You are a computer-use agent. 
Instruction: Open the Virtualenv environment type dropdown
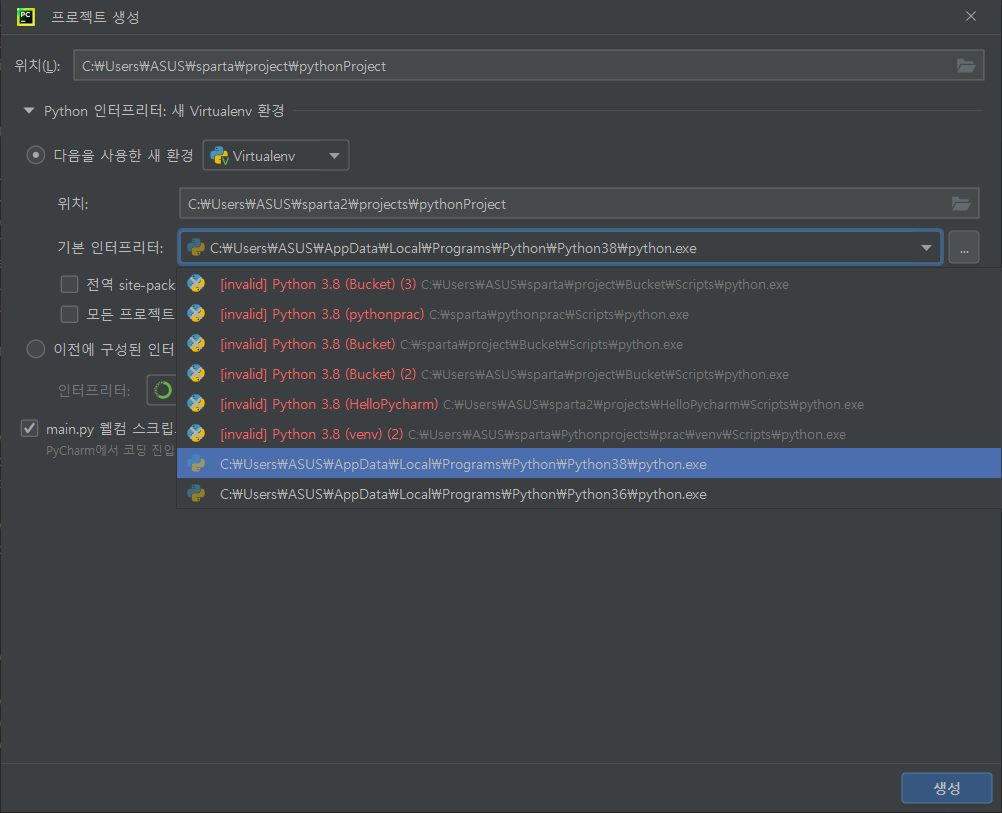coord(276,155)
